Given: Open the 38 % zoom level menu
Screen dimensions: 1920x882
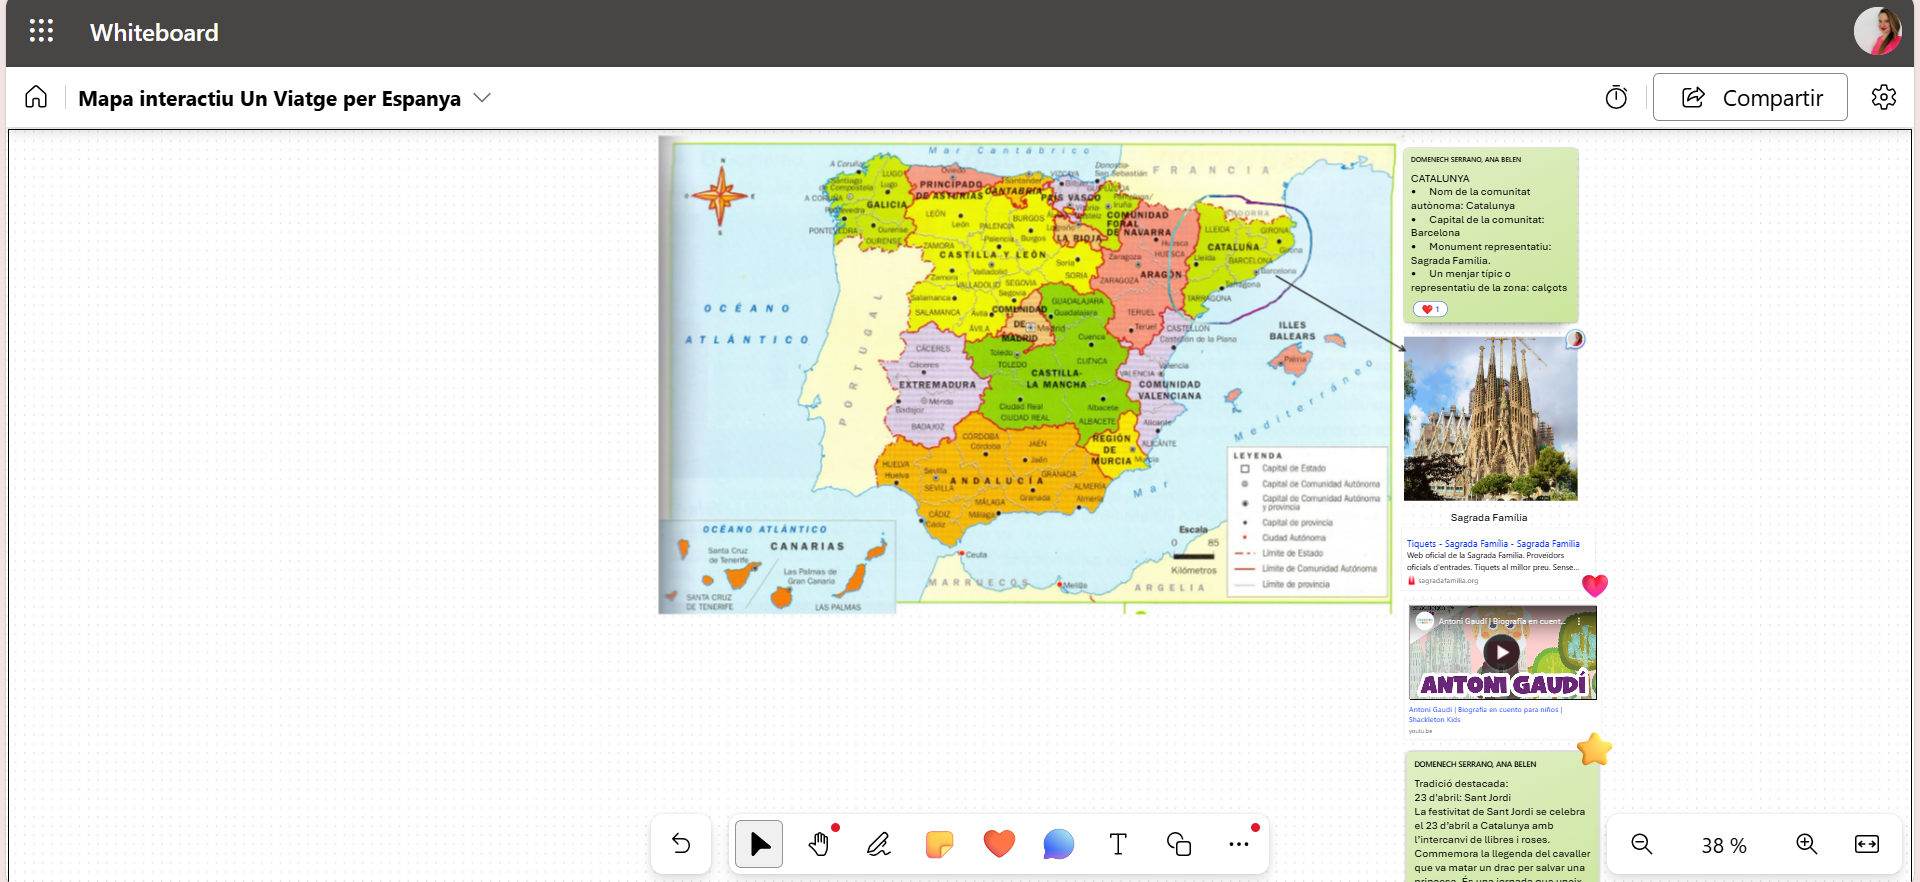Looking at the screenshot, I should click(1723, 845).
